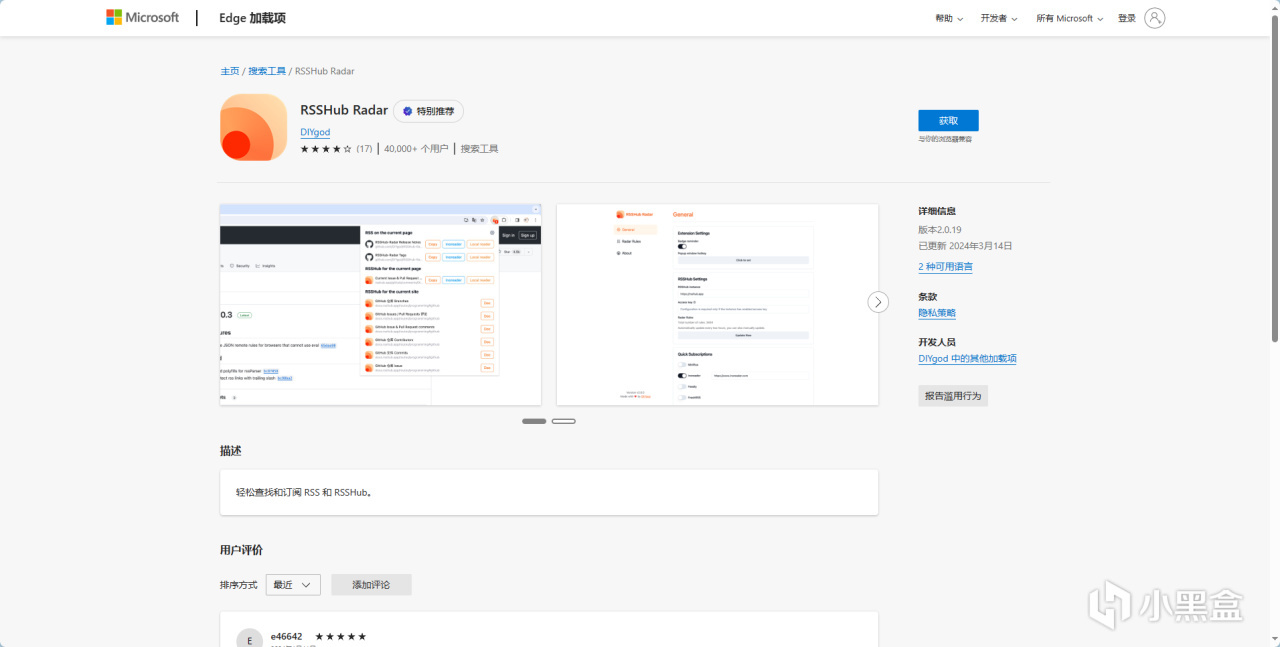Click the 获取 button
1280x647 pixels.
(x=948, y=120)
